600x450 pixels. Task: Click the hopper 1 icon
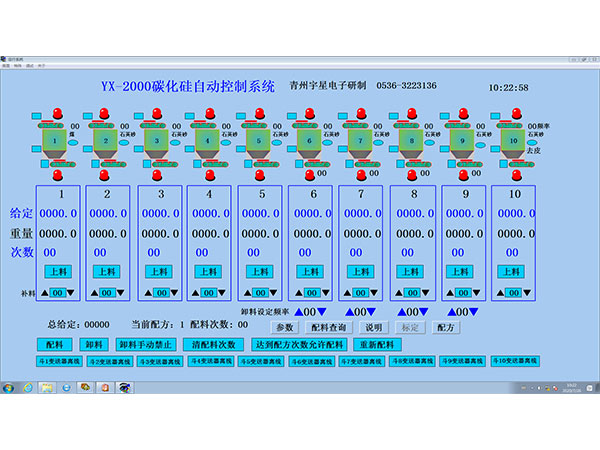pyautogui.click(x=57, y=142)
